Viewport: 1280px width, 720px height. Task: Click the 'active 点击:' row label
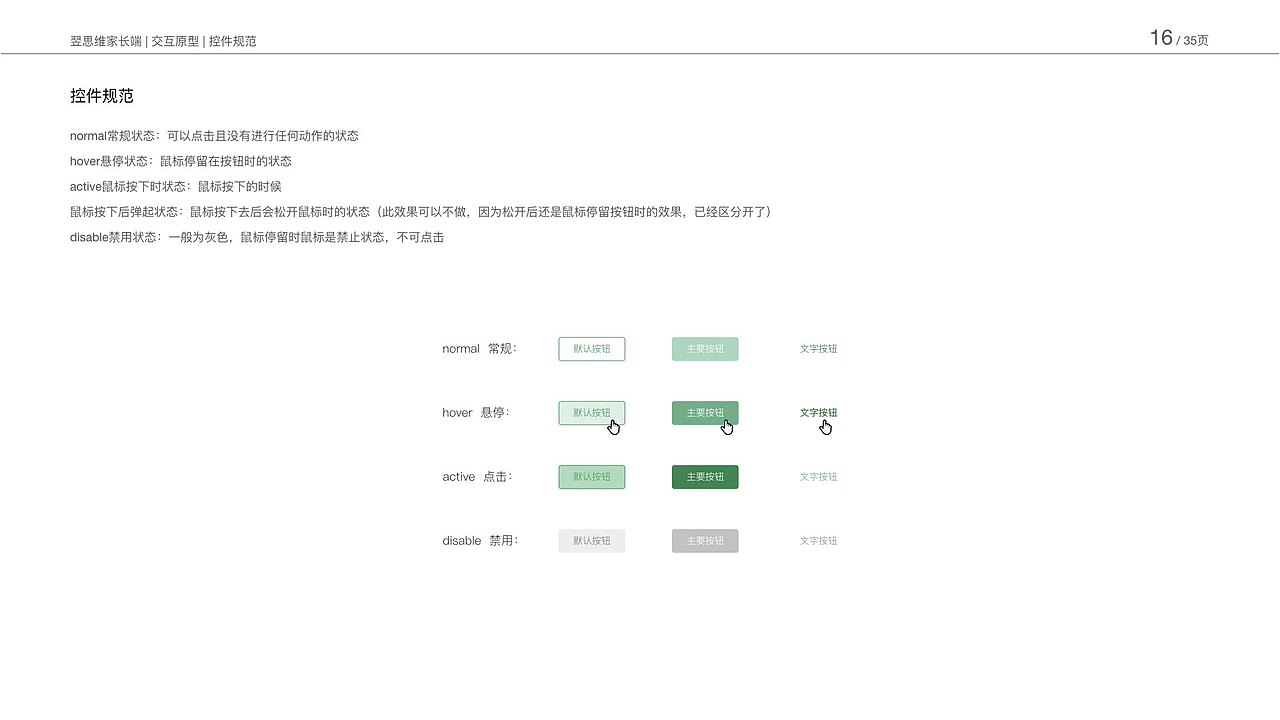click(x=477, y=477)
